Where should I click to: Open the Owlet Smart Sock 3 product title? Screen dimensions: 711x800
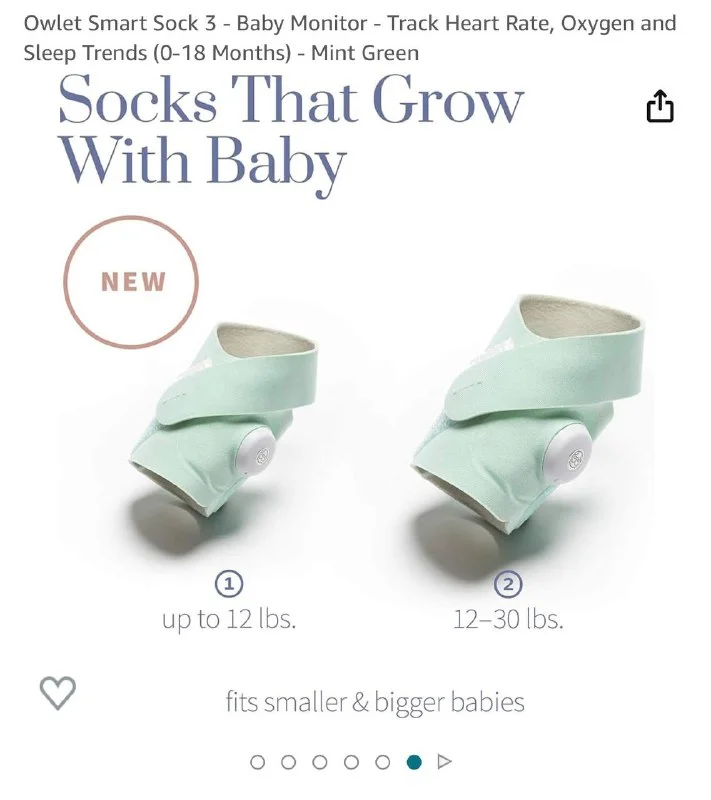350,38
